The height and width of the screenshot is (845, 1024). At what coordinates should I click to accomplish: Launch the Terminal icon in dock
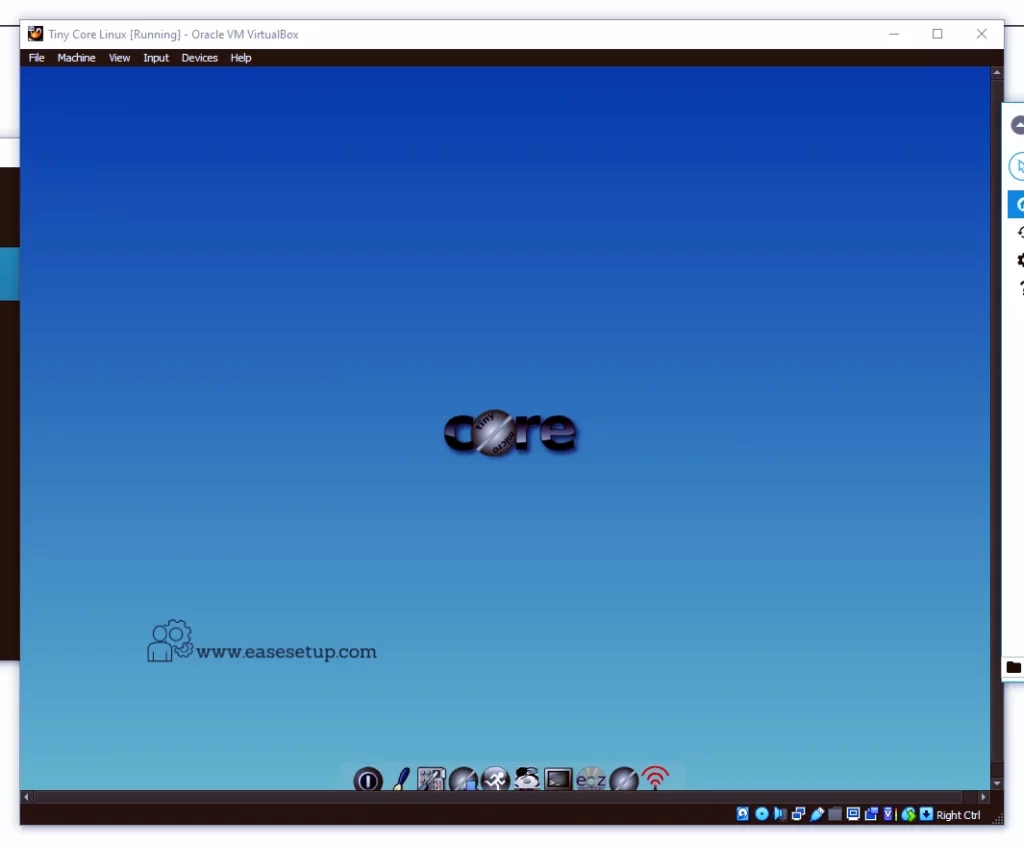(558, 779)
